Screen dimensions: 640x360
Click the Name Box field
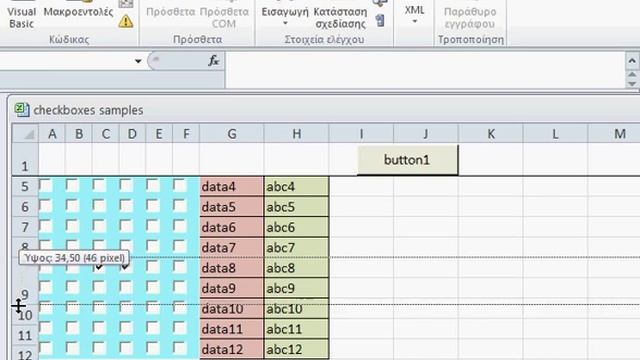click(66, 61)
